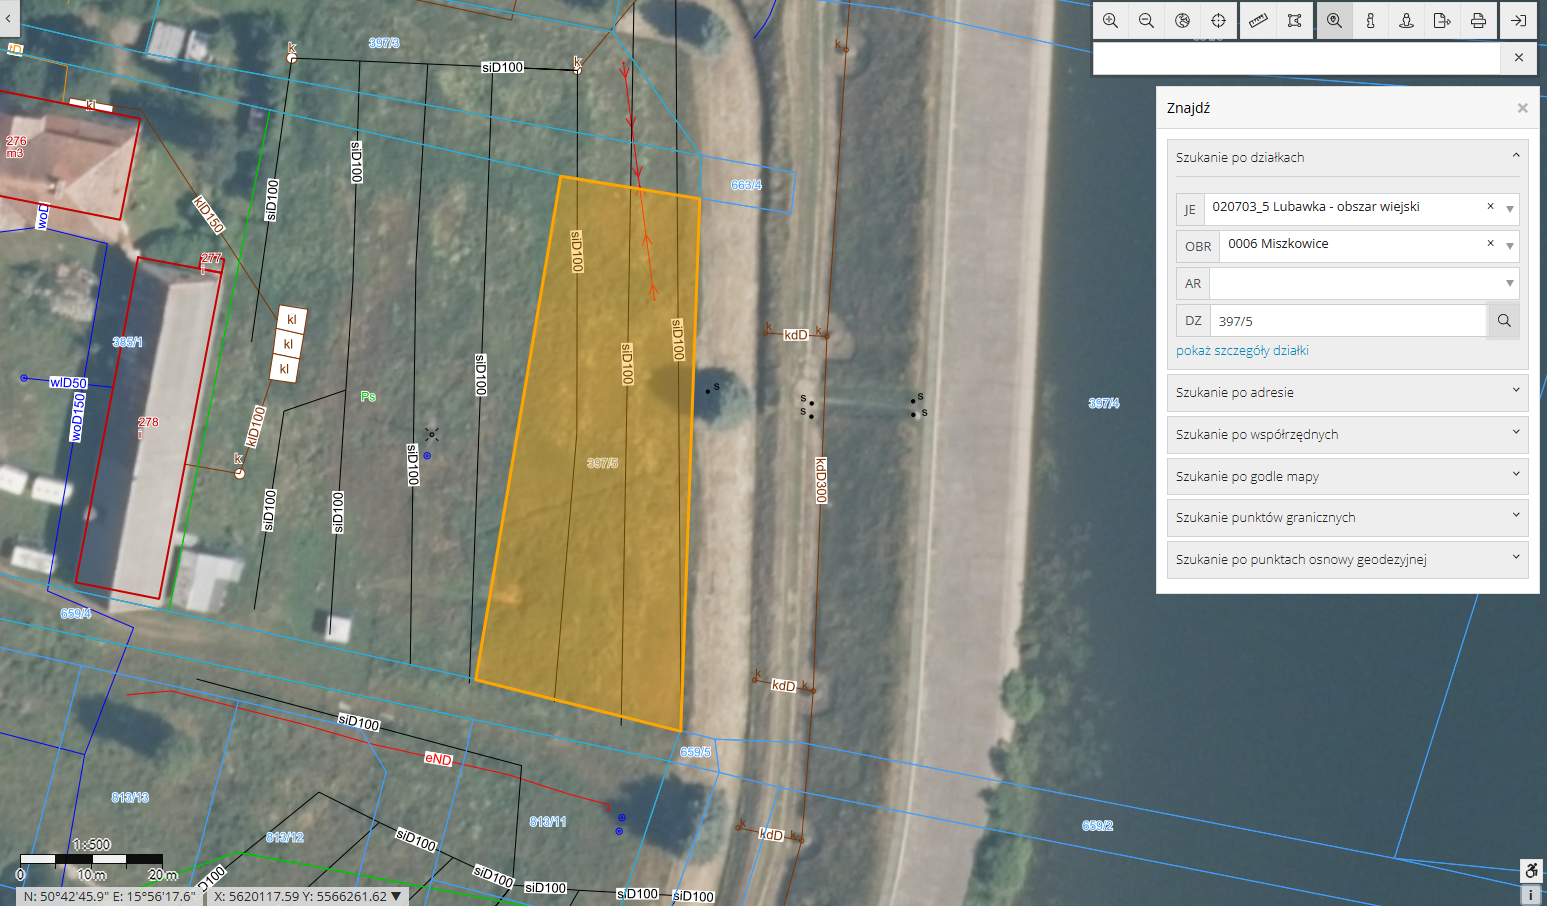This screenshot has height=906, width=1547.
Task: Click the export document icon
Action: point(1442,20)
